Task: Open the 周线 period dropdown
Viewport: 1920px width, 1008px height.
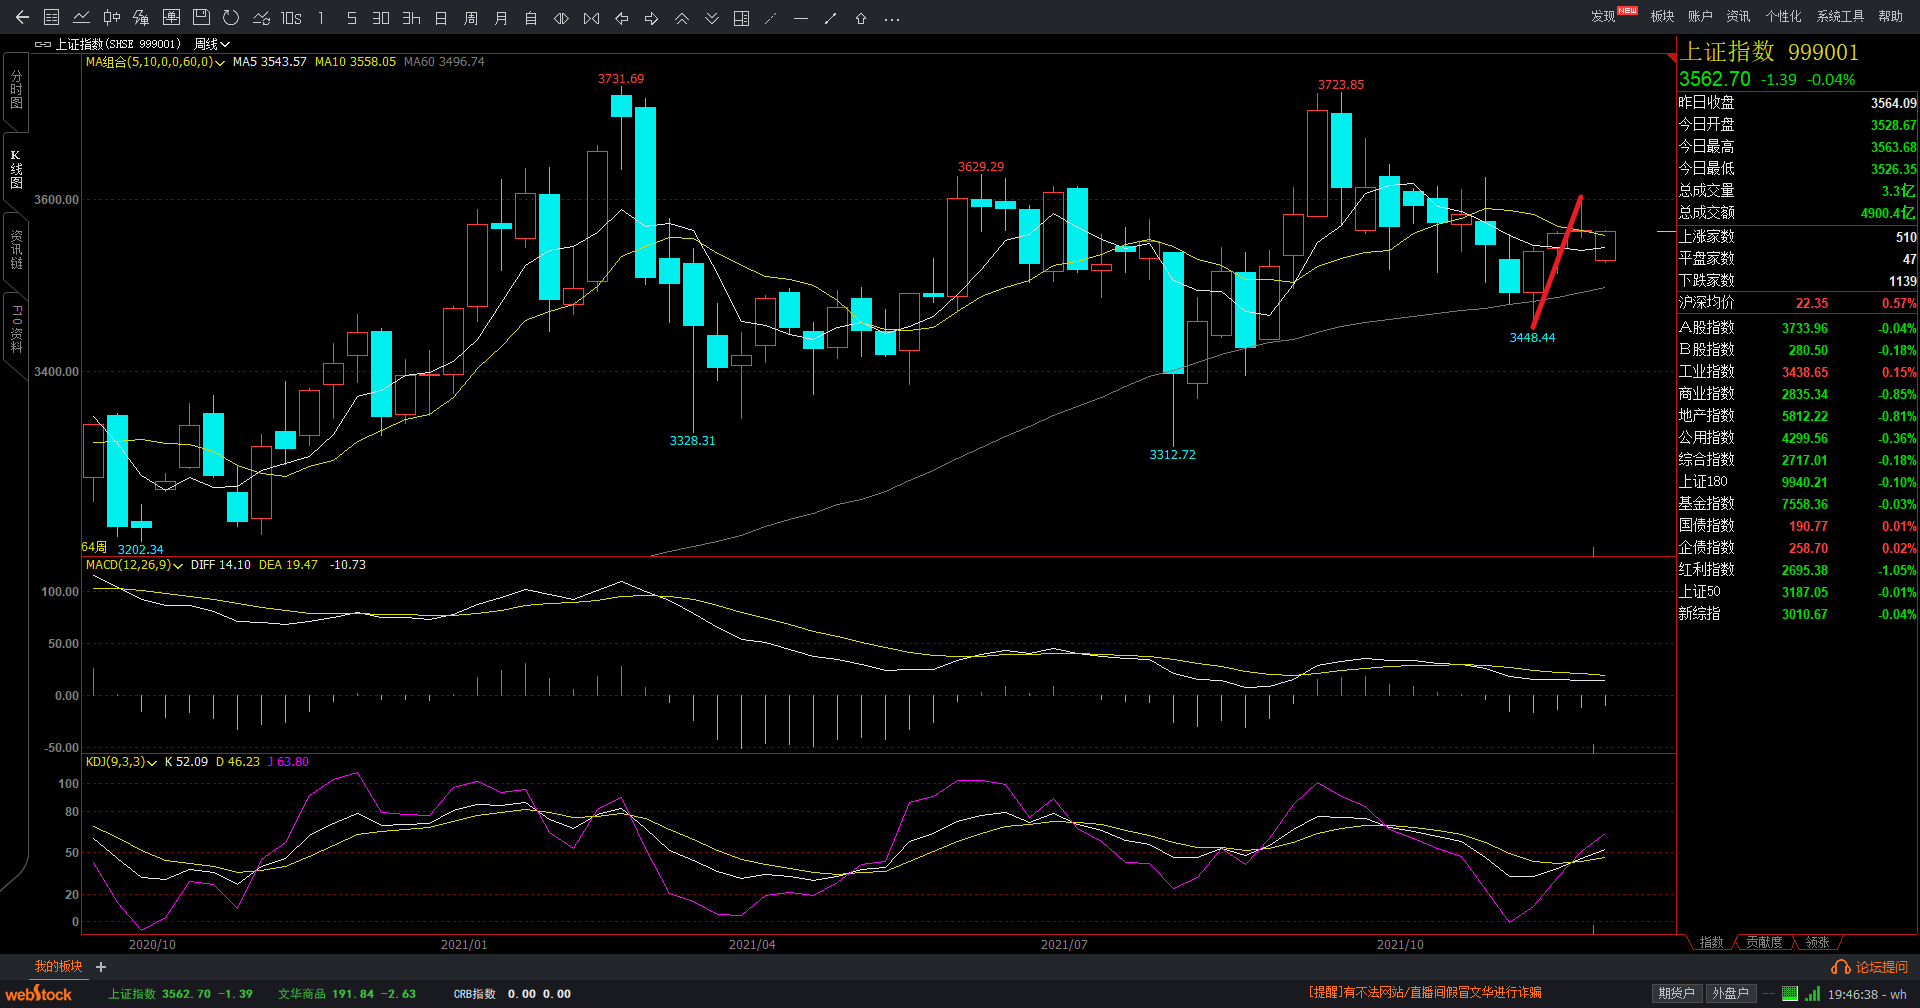Action: [x=211, y=44]
